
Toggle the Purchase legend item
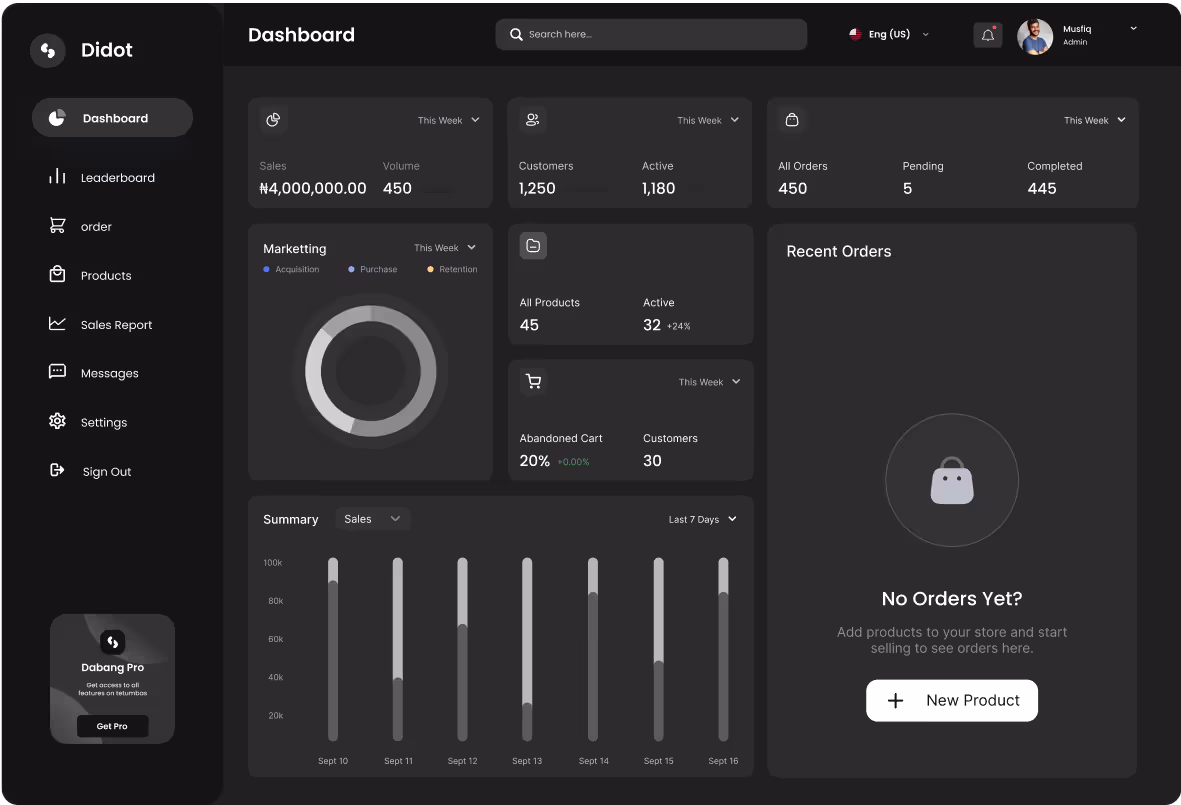pyautogui.click(x=372, y=269)
